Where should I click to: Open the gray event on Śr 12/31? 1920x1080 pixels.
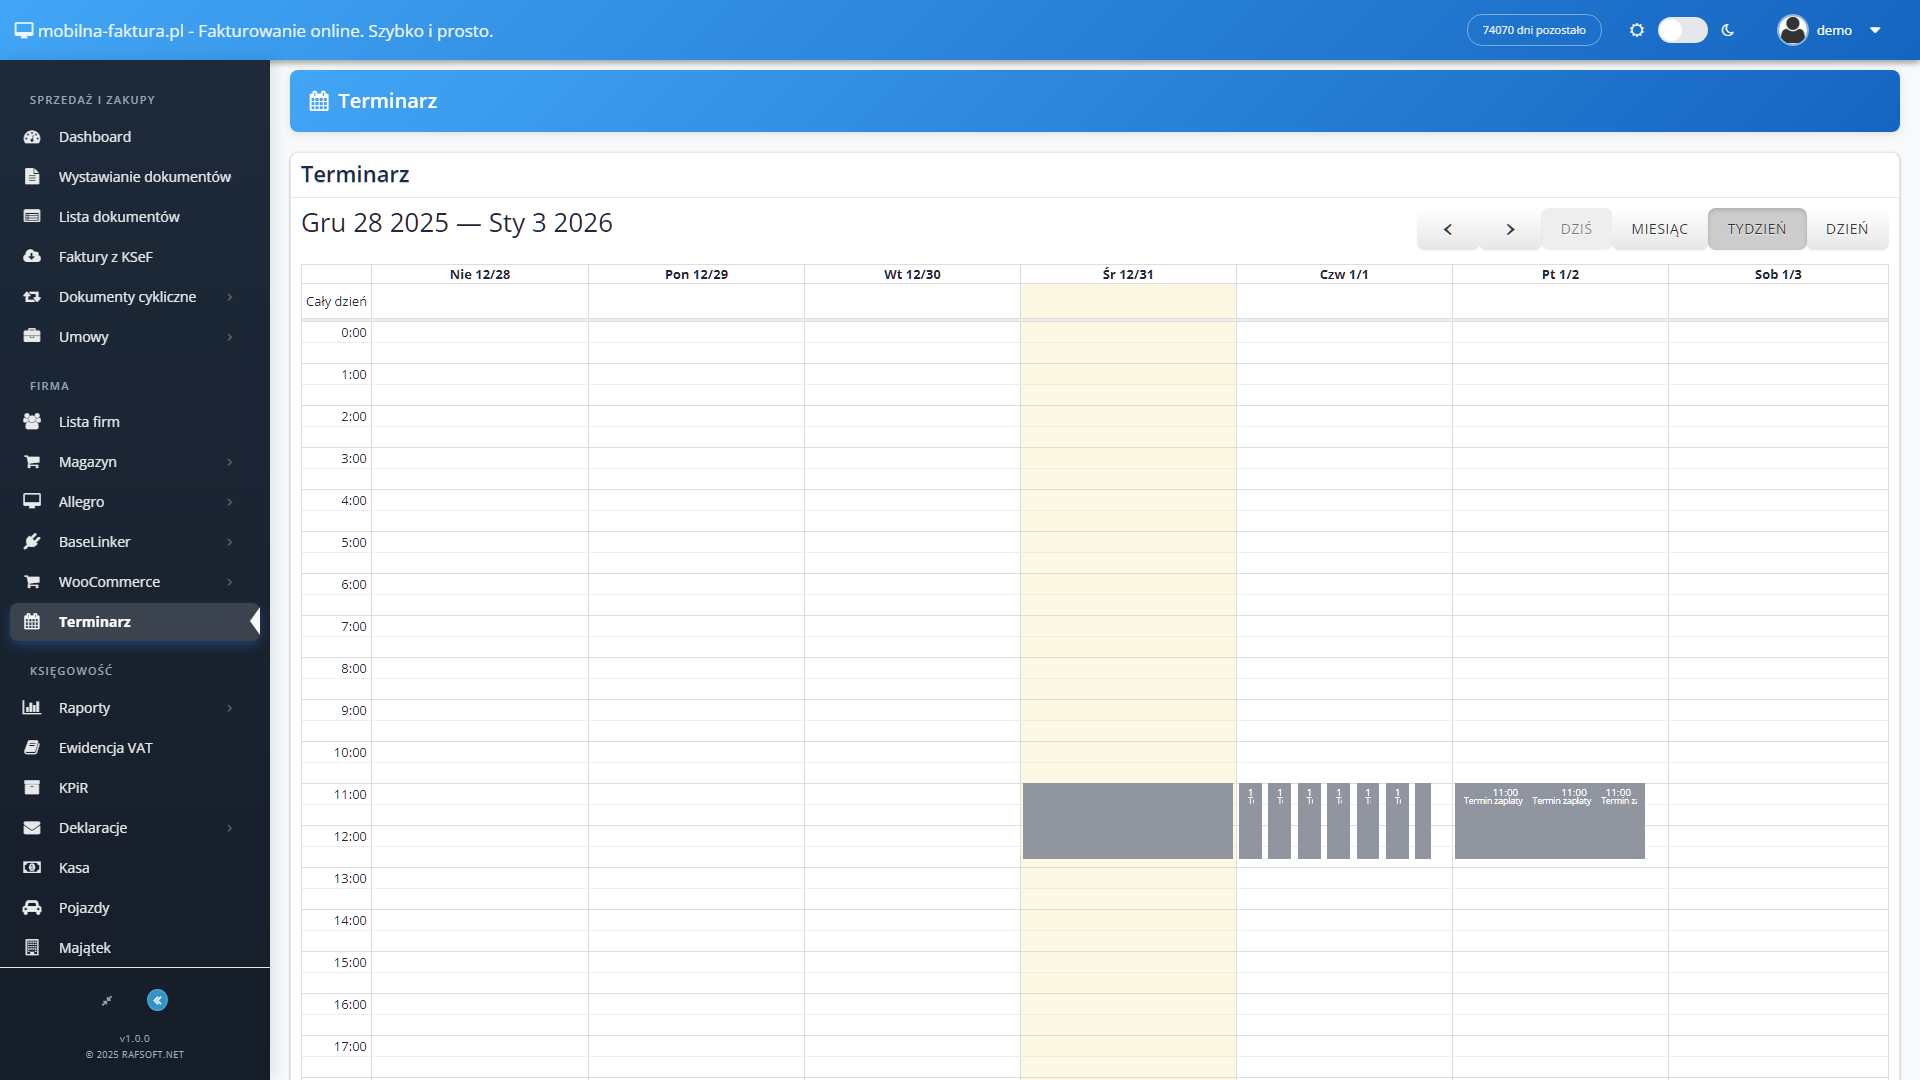pos(1127,821)
